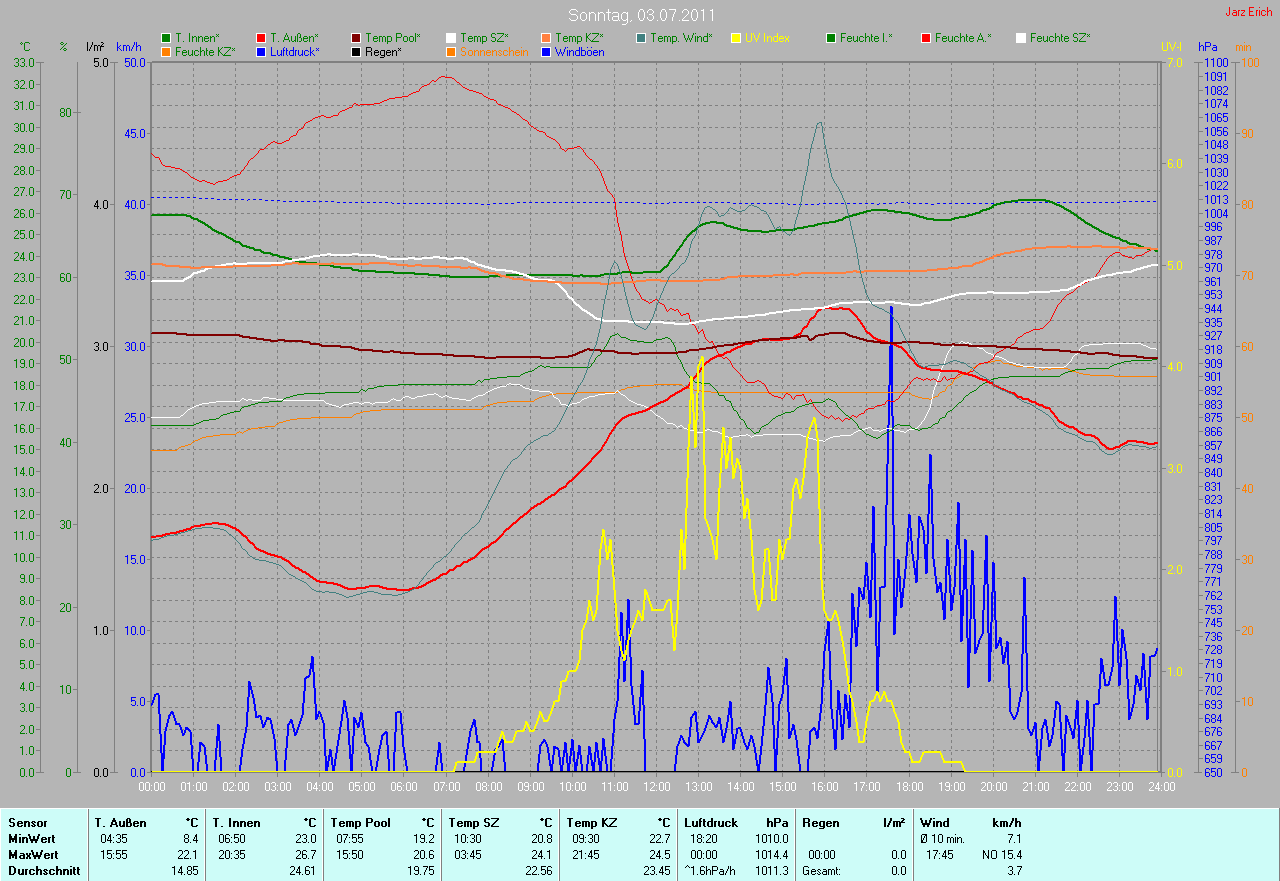Screen dimensions: 1280x881
Task: Select the white swatch beside Temp SZ*
Action: [x=451, y=38]
